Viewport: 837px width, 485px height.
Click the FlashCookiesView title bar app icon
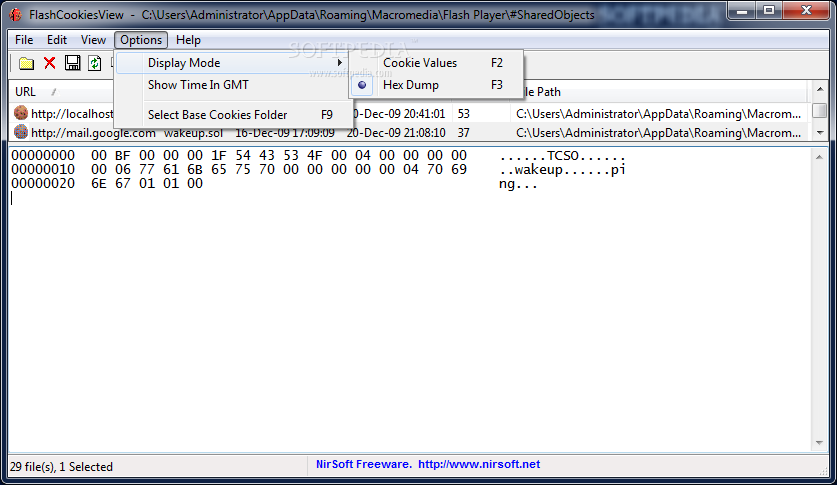15,14
